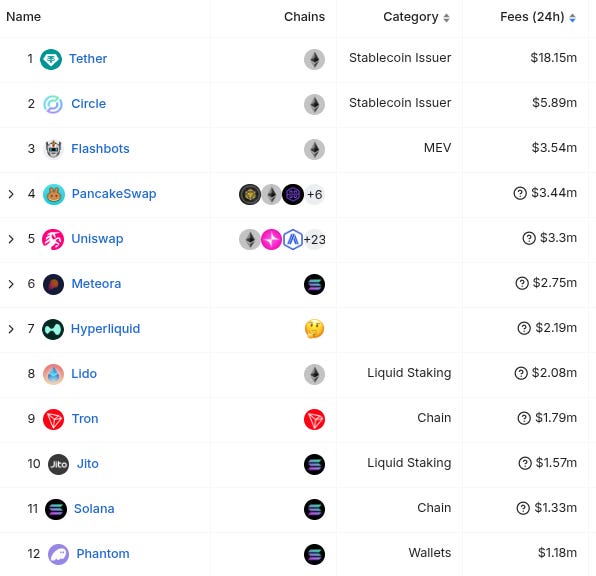Click the Flashbots robot logo icon
The height and width of the screenshot is (576, 596).
(54, 149)
